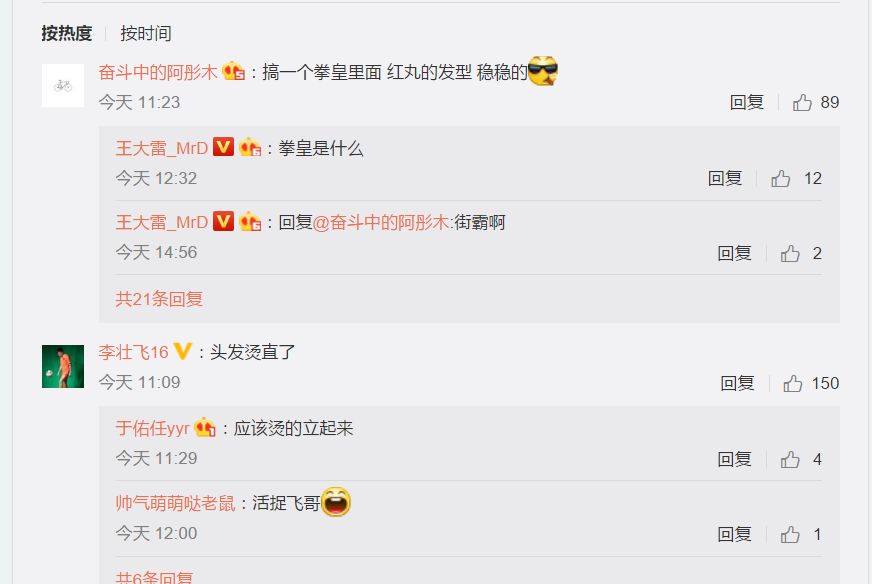Like 李壮飞16's comment with 150 likes

point(792,383)
